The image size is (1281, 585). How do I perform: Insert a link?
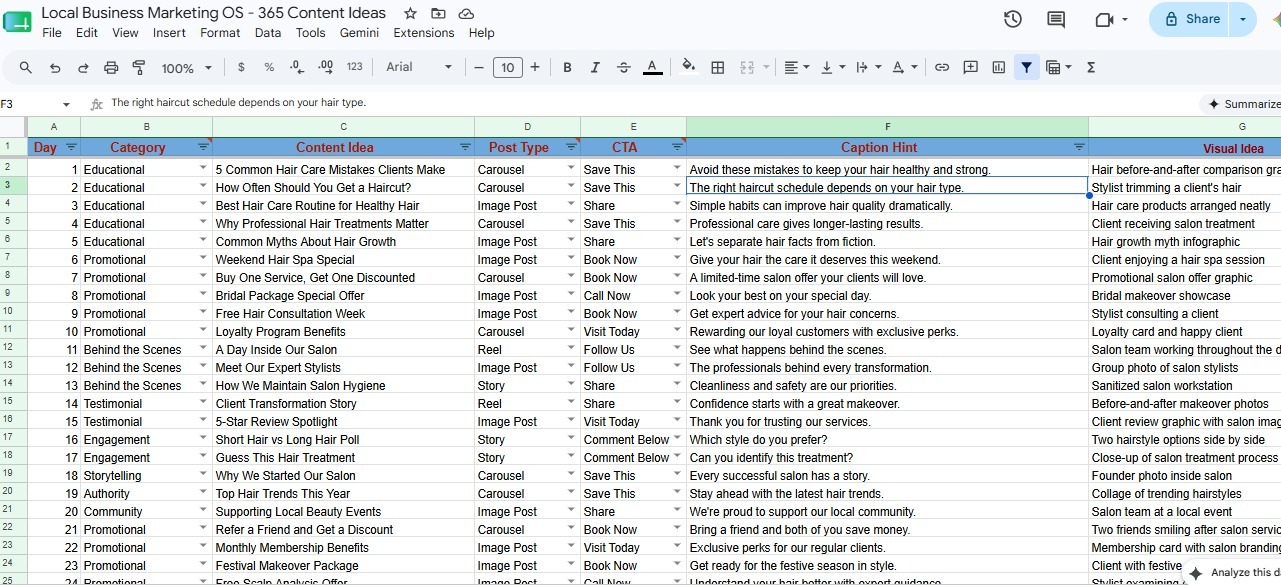(x=942, y=67)
